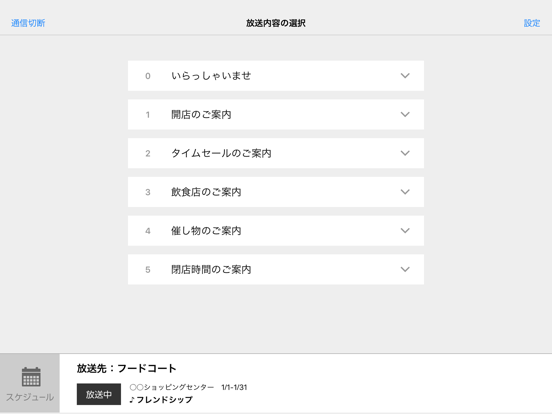Expand the タイムセールのご案内 chevron
The image size is (552, 414).
(405, 153)
